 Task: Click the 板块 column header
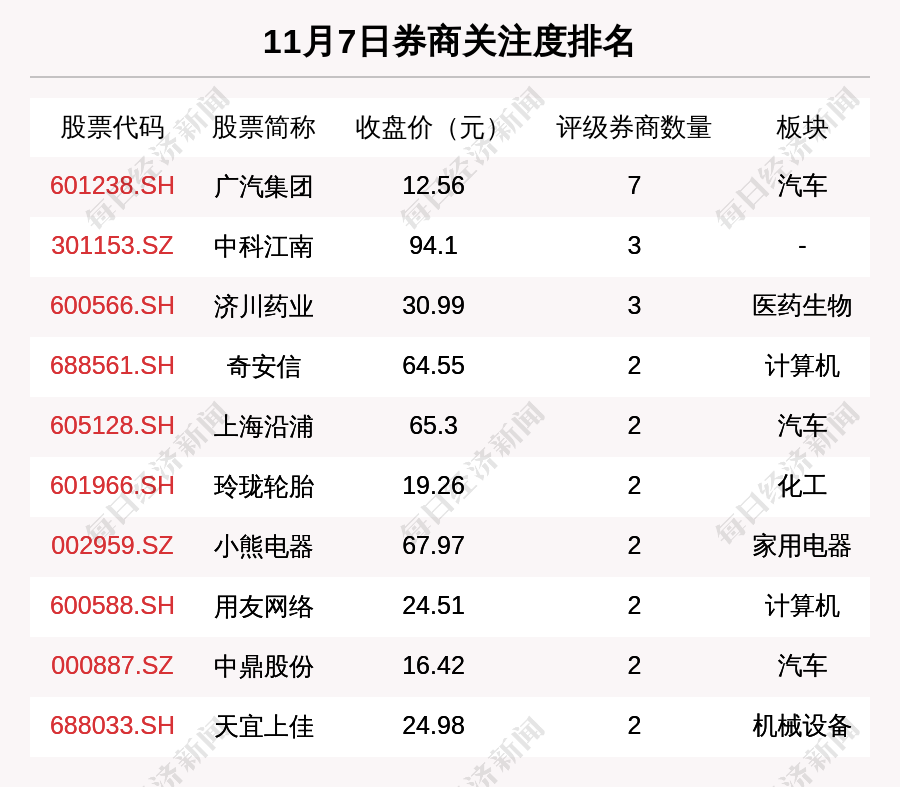click(x=802, y=127)
